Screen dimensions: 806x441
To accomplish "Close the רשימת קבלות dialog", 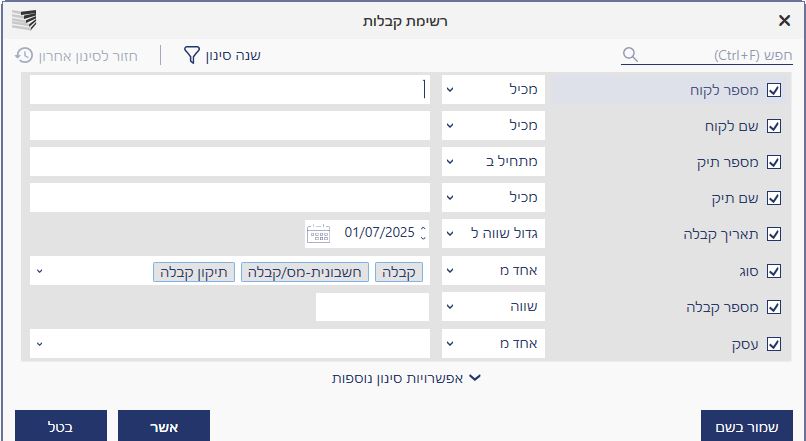I will coord(784,20).
